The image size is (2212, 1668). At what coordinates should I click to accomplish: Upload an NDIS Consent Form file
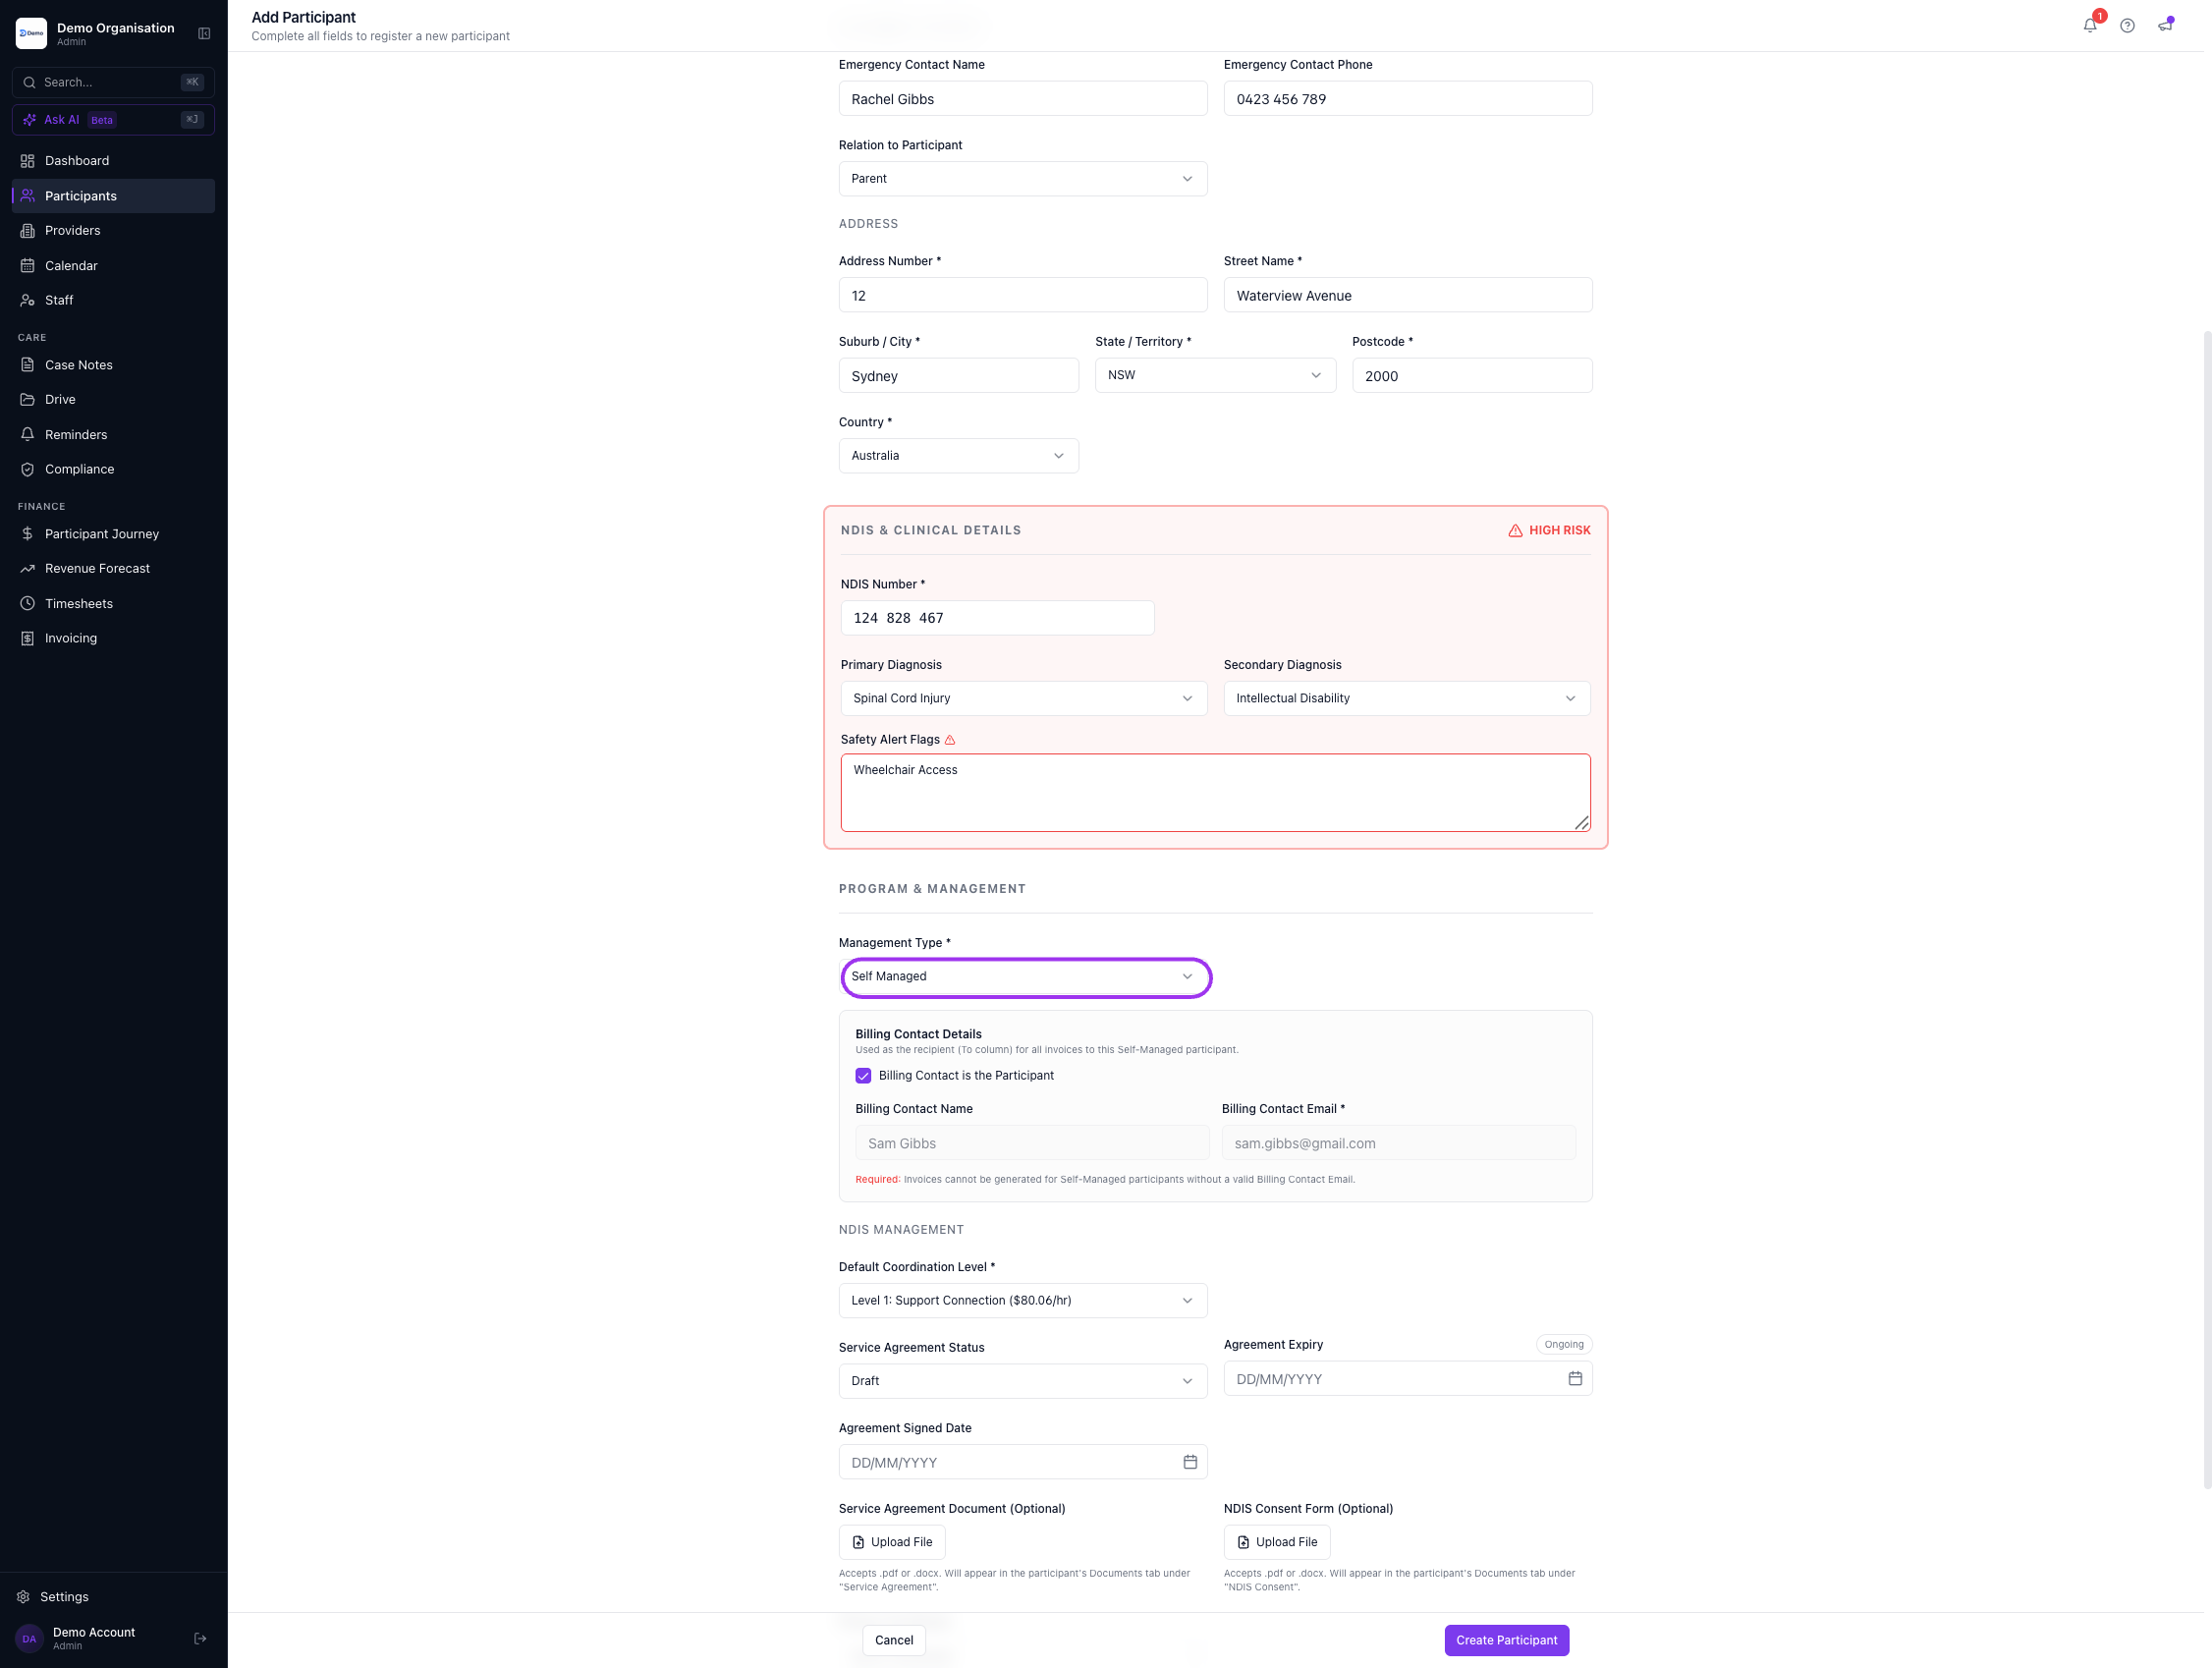click(1277, 1541)
